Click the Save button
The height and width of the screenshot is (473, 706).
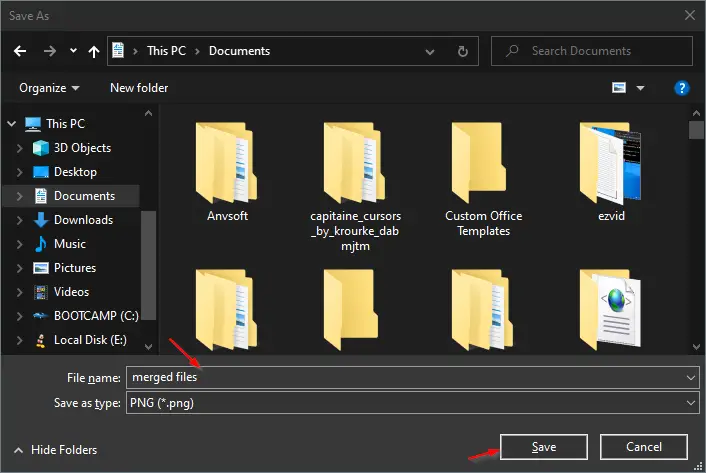[x=543, y=447]
